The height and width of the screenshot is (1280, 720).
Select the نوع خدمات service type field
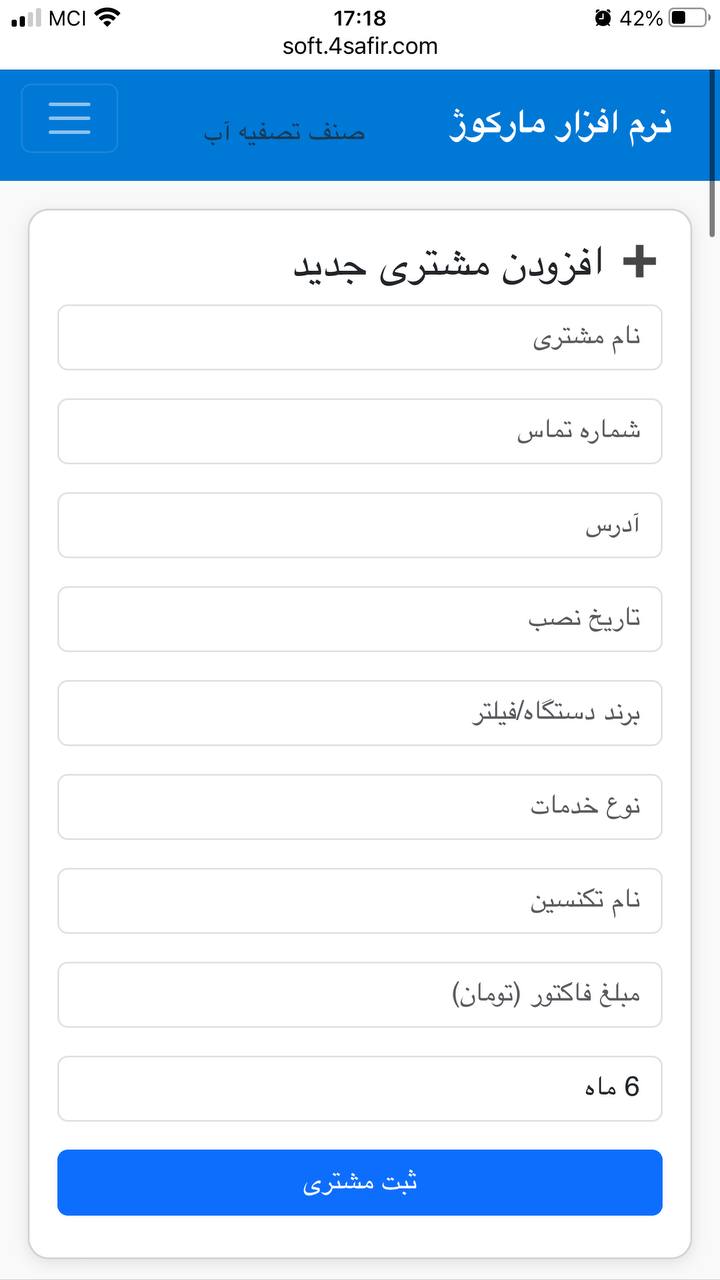pyautogui.click(x=360, y=807)
